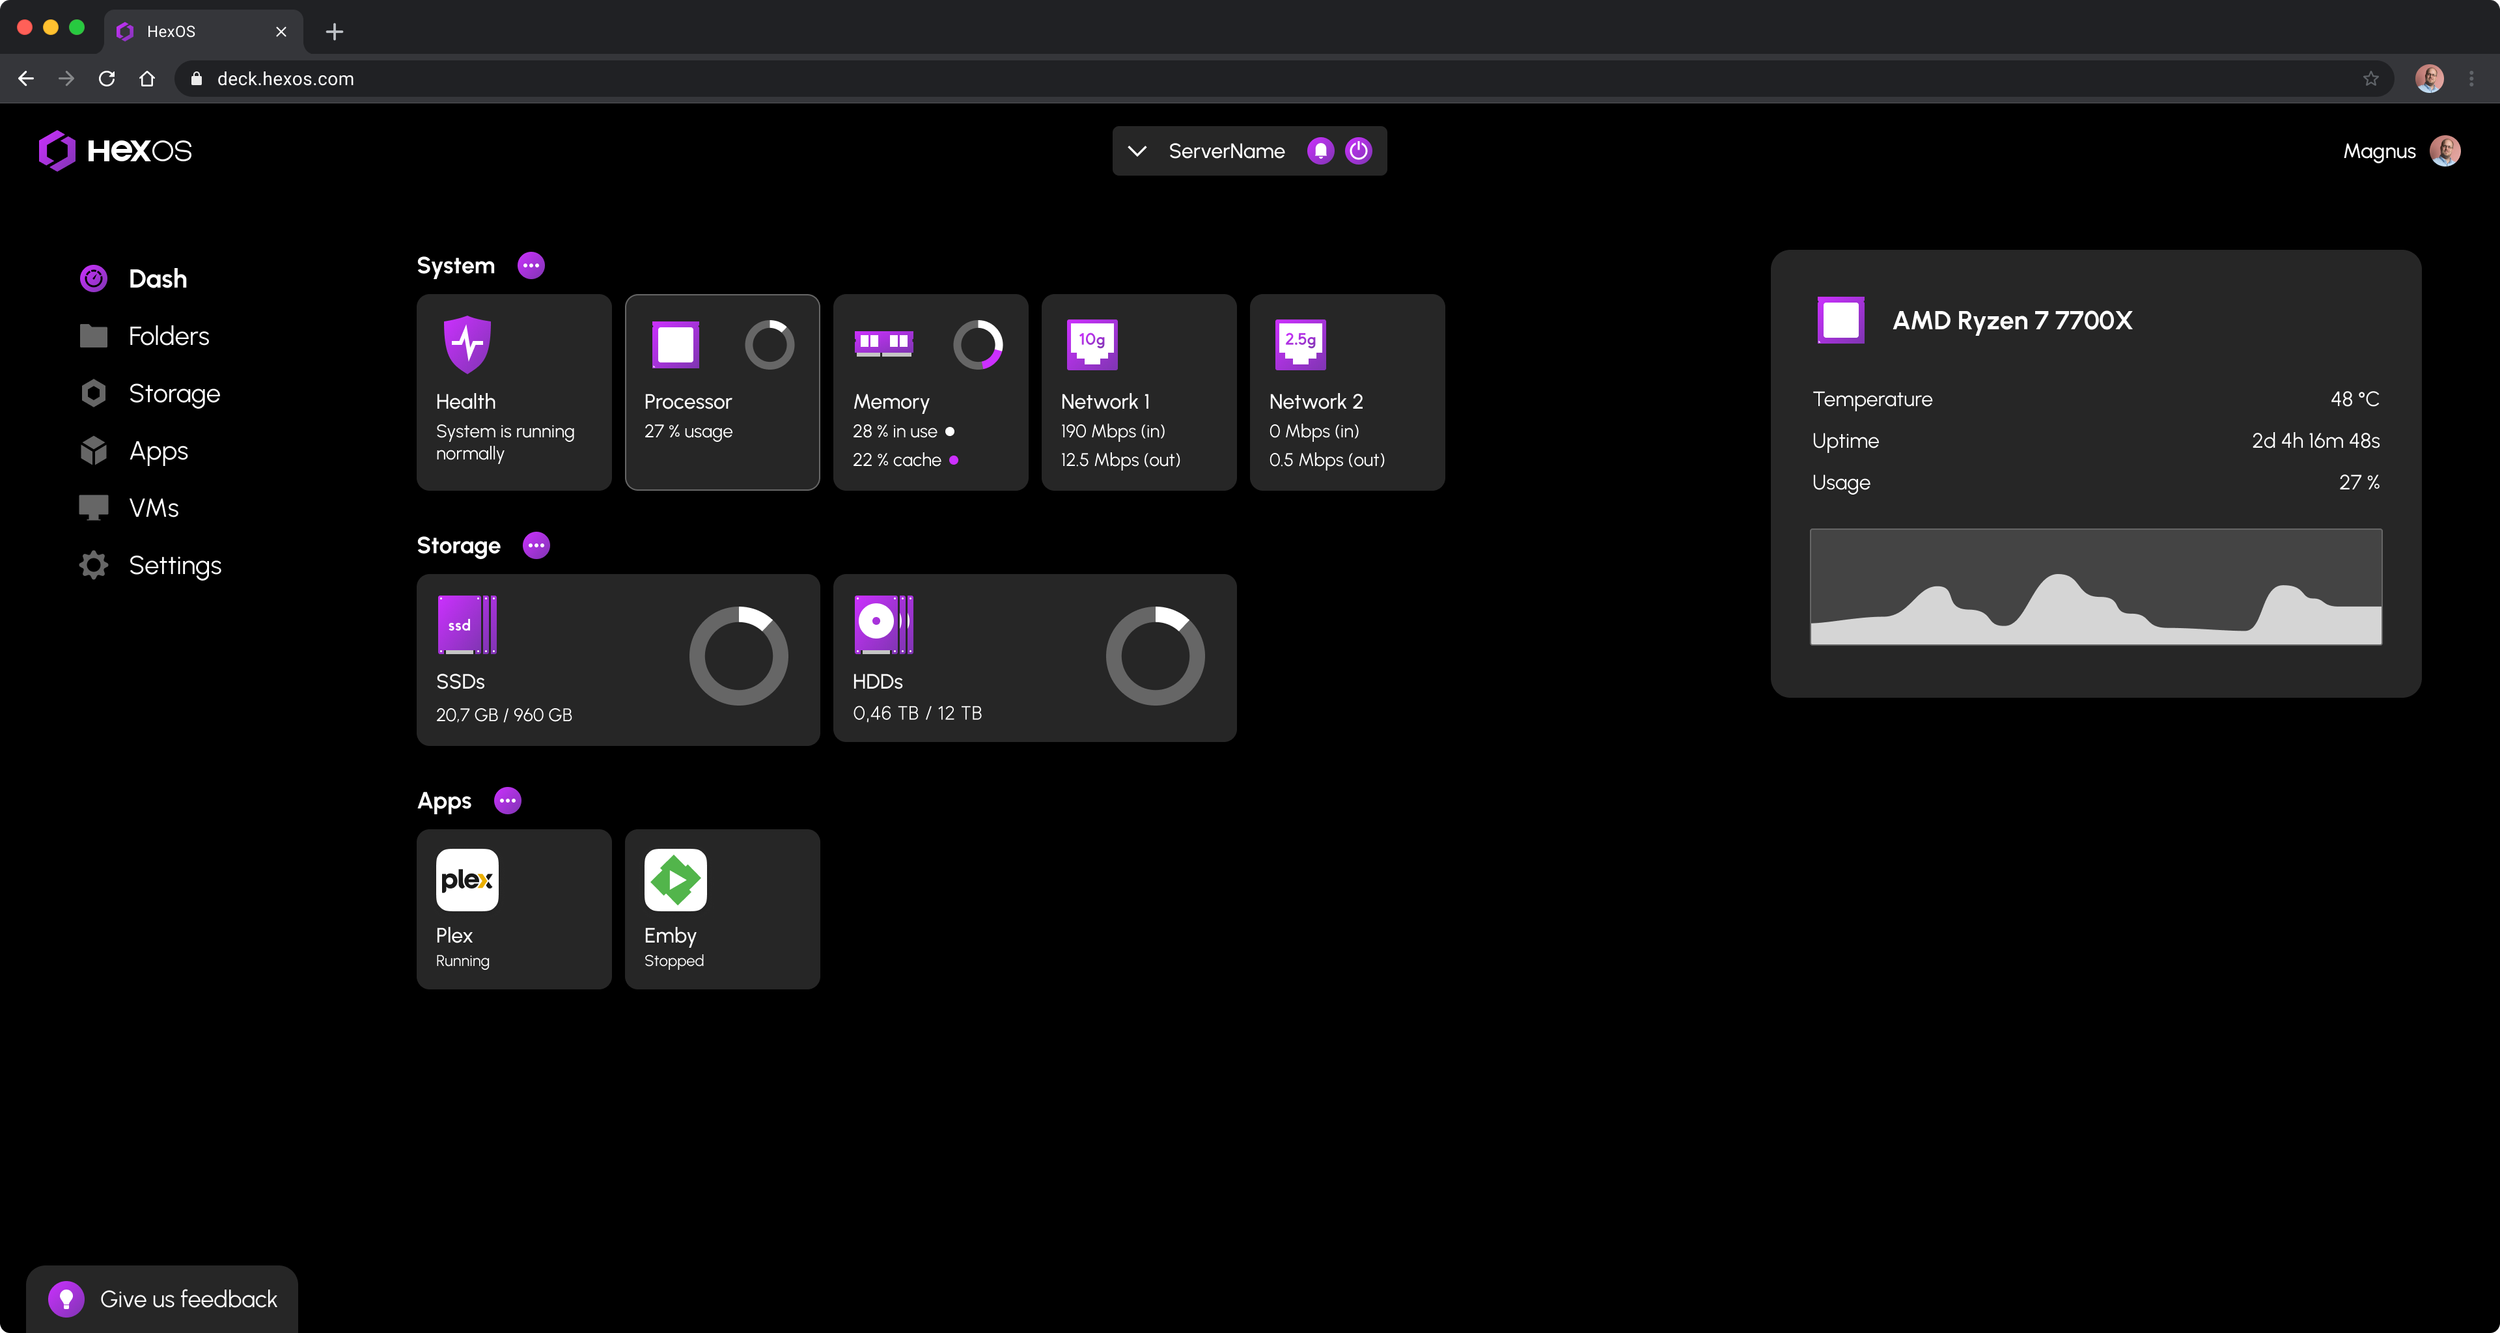Expand the Storage section options menu
Image resolution: width=2500 pixels, height=1333 pixels.
[534, 544]
